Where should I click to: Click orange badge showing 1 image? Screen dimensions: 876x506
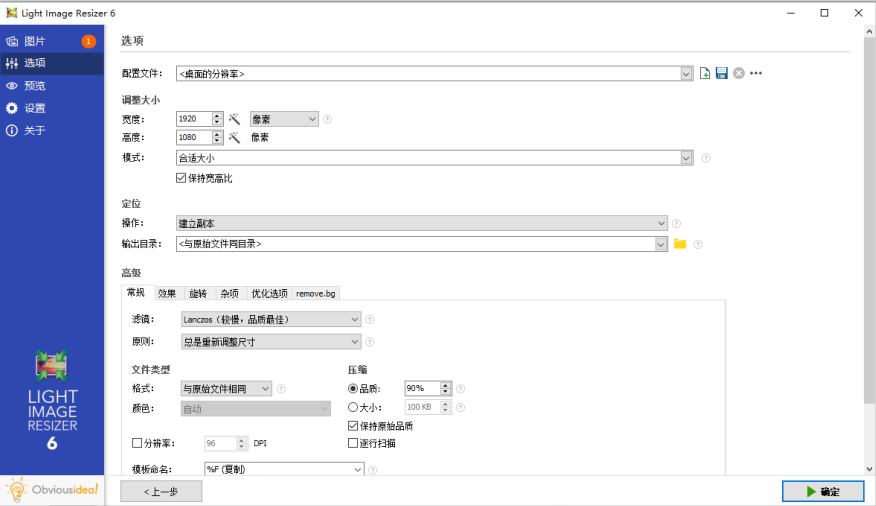click(x=88, y=41)
